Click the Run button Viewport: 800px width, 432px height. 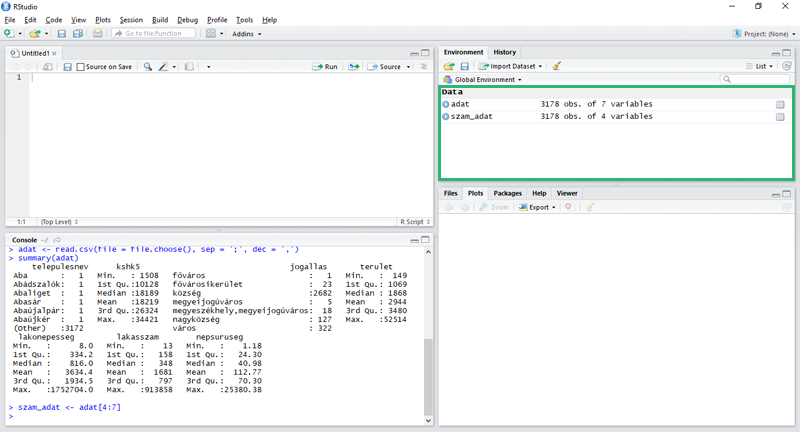pyautogui.click(x=325, y=67)
